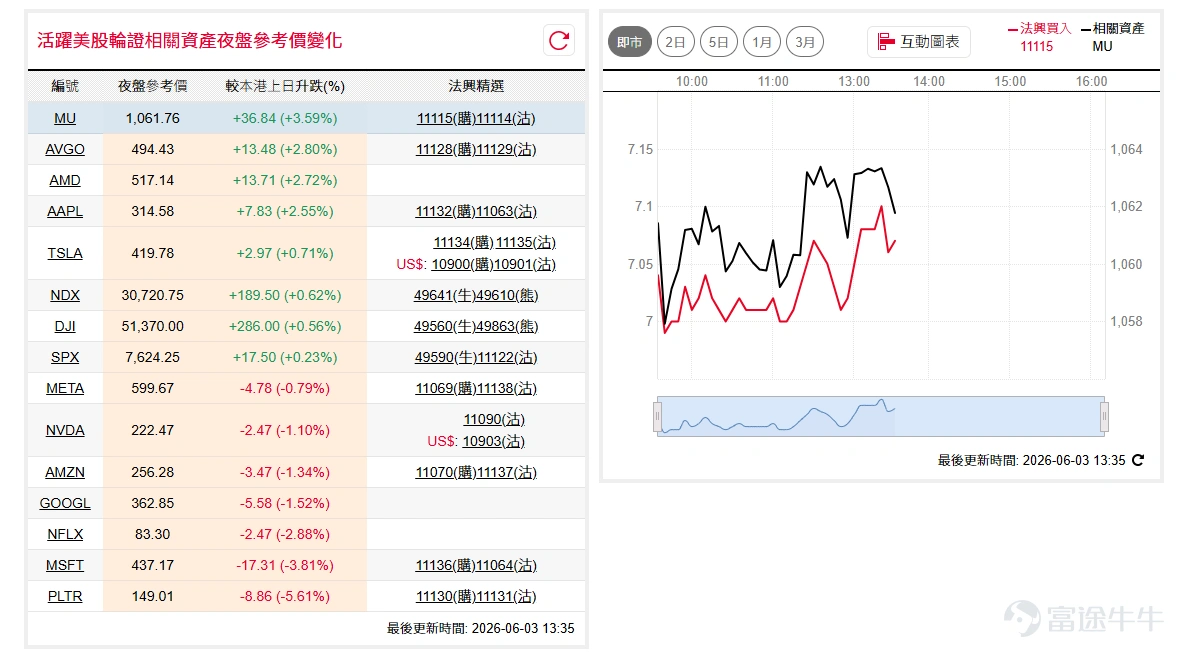1184x655 pixels.
Task: Toggle the 法興買入 11115 legend series
Action: (1040, 37)
